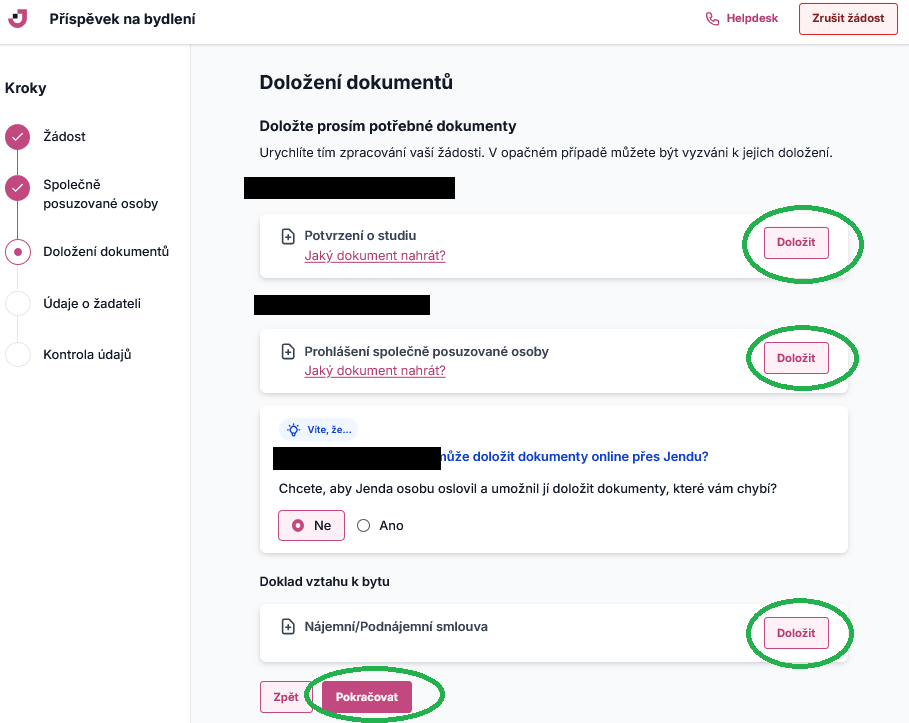909x723 pixels.
Task: Cancel application via Zrušit žádost
Action: click(x=848, y=19)
